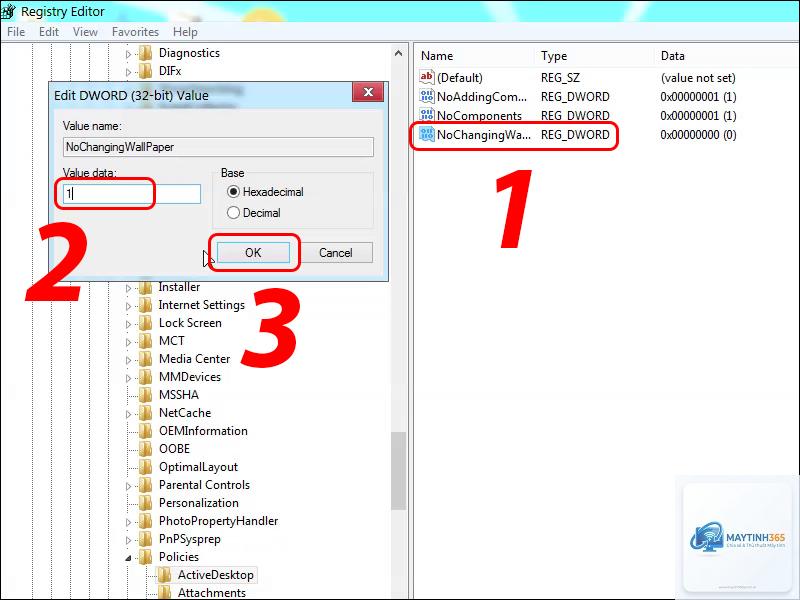Click the Value data input field
Image resolution: width=800 pixels, height=600 pixels.
click(132, 193)
